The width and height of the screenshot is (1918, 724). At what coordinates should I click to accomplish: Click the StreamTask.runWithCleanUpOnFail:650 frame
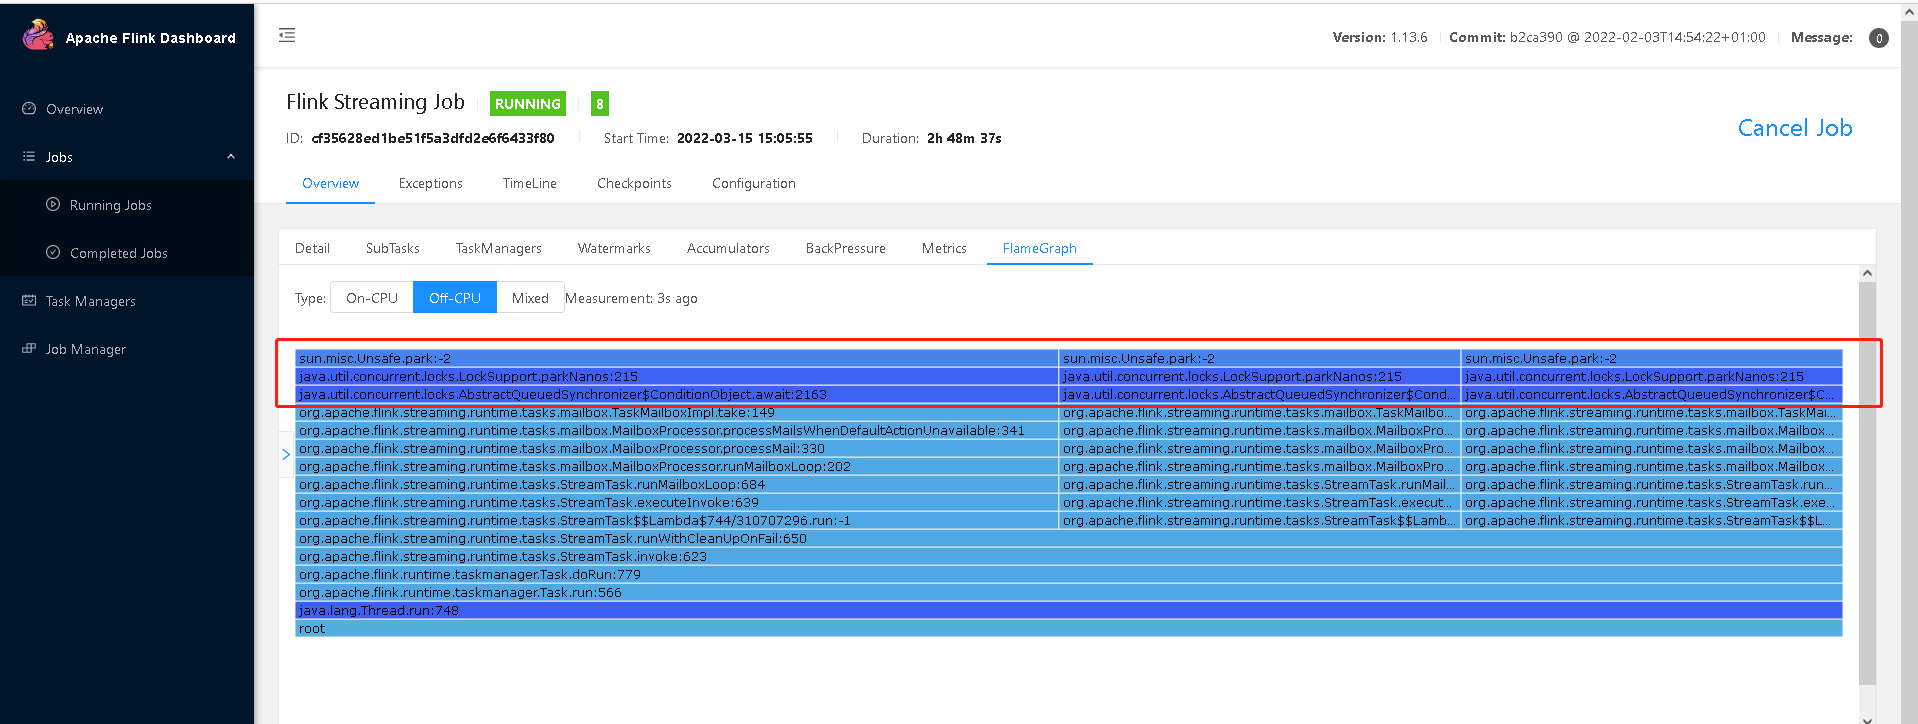(x=1068, y=539)
